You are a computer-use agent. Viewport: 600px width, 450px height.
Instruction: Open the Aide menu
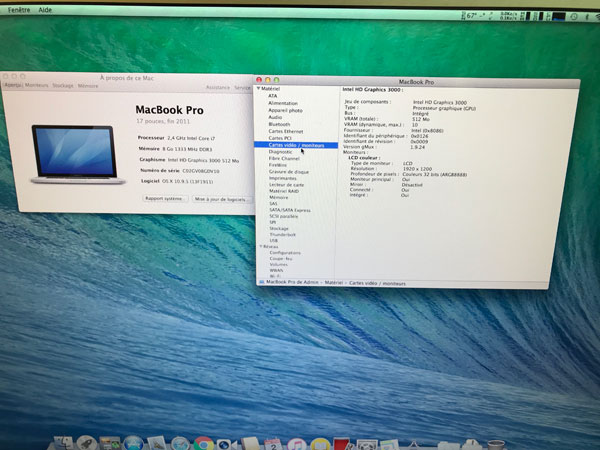pos(45,10)
